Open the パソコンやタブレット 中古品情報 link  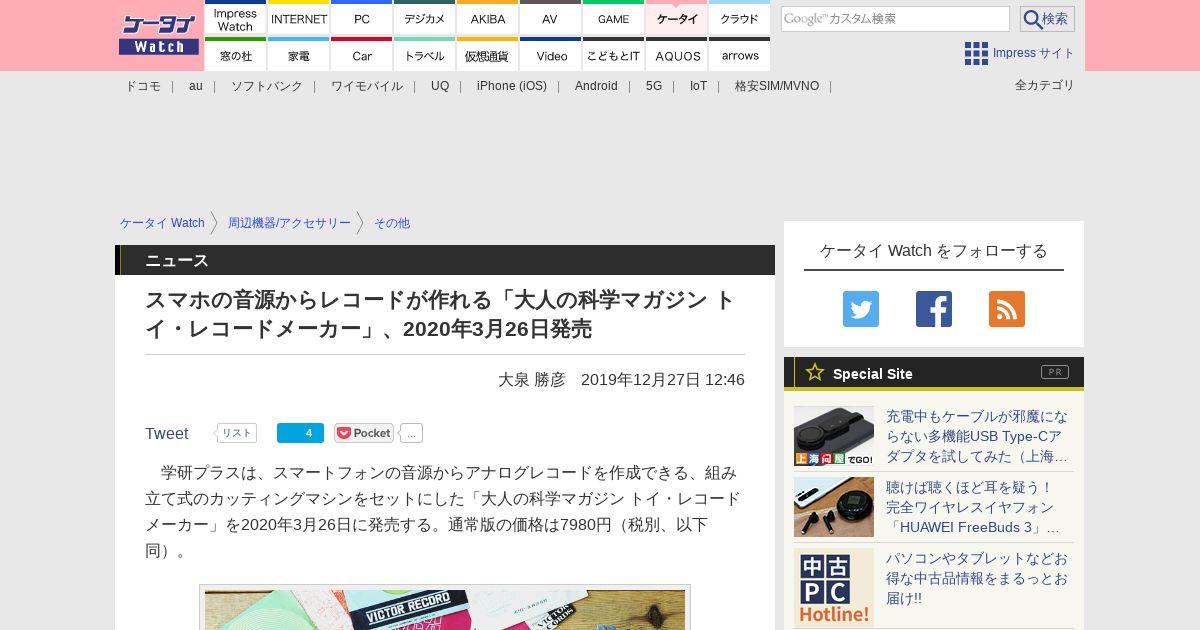(977, 578)
